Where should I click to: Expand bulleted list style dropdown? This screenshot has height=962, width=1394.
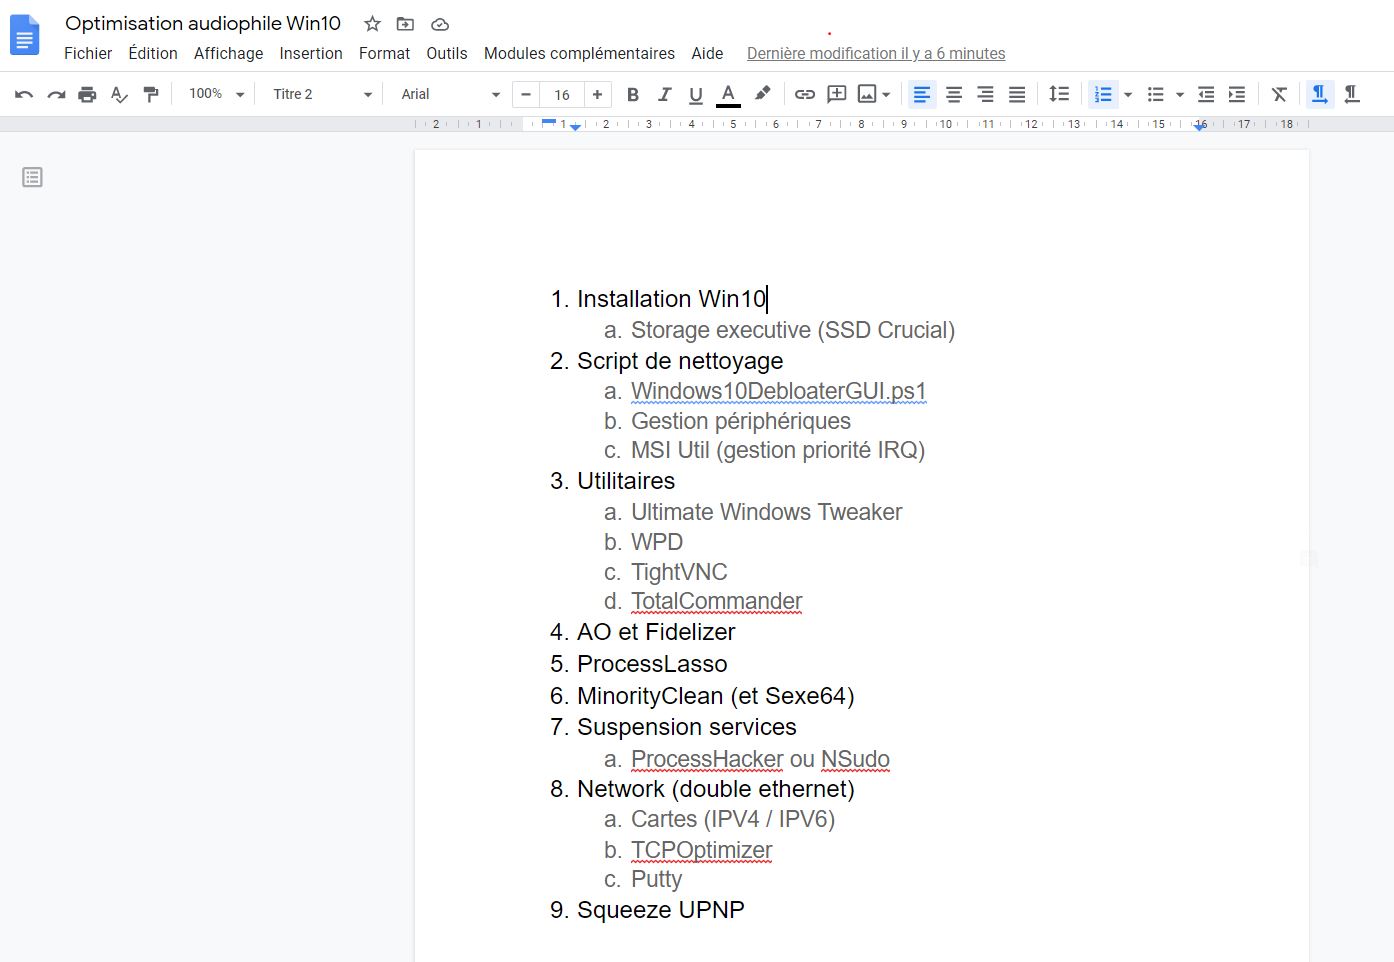click(x=1180, y=95)
